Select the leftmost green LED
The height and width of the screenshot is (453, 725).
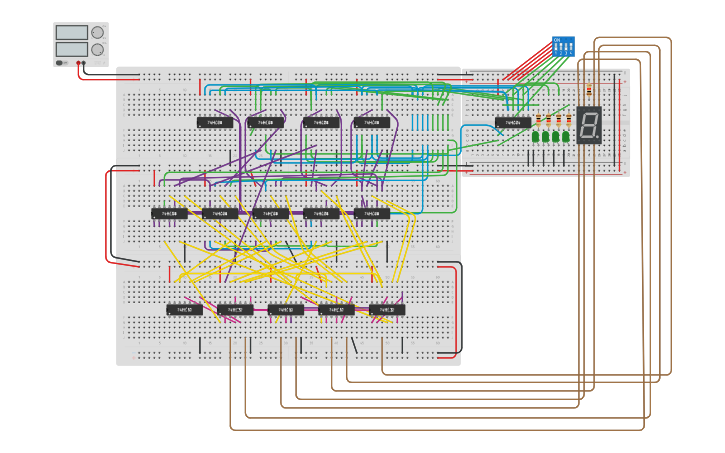pyautogui.click(x=536, y=137)
